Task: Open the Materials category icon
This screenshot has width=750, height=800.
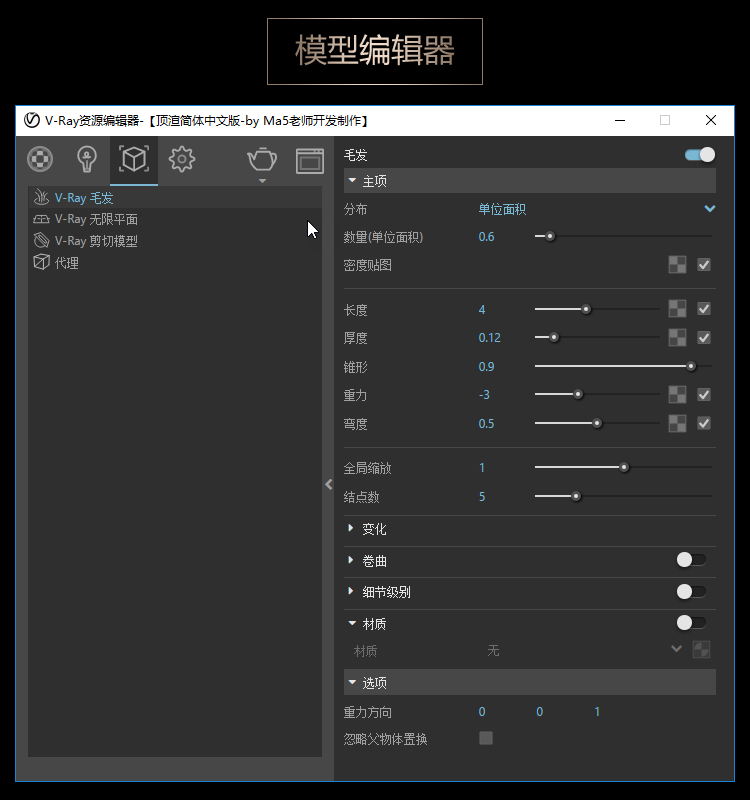Action: [40, 159]
